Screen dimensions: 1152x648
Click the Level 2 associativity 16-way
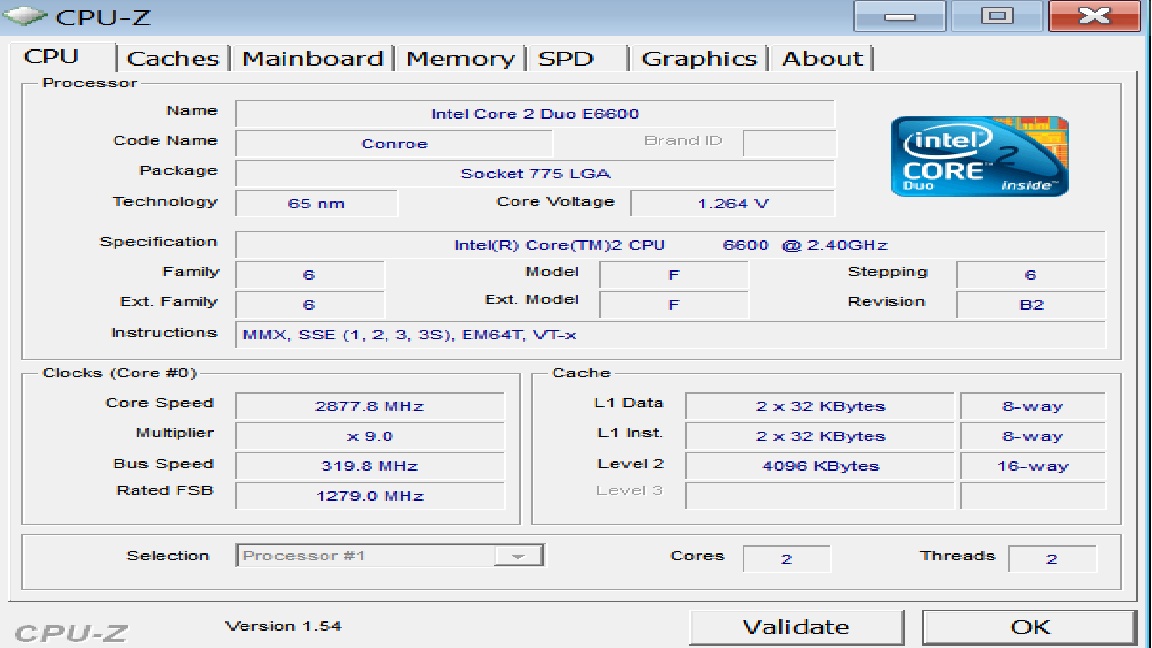click(x=1032, y=466)
